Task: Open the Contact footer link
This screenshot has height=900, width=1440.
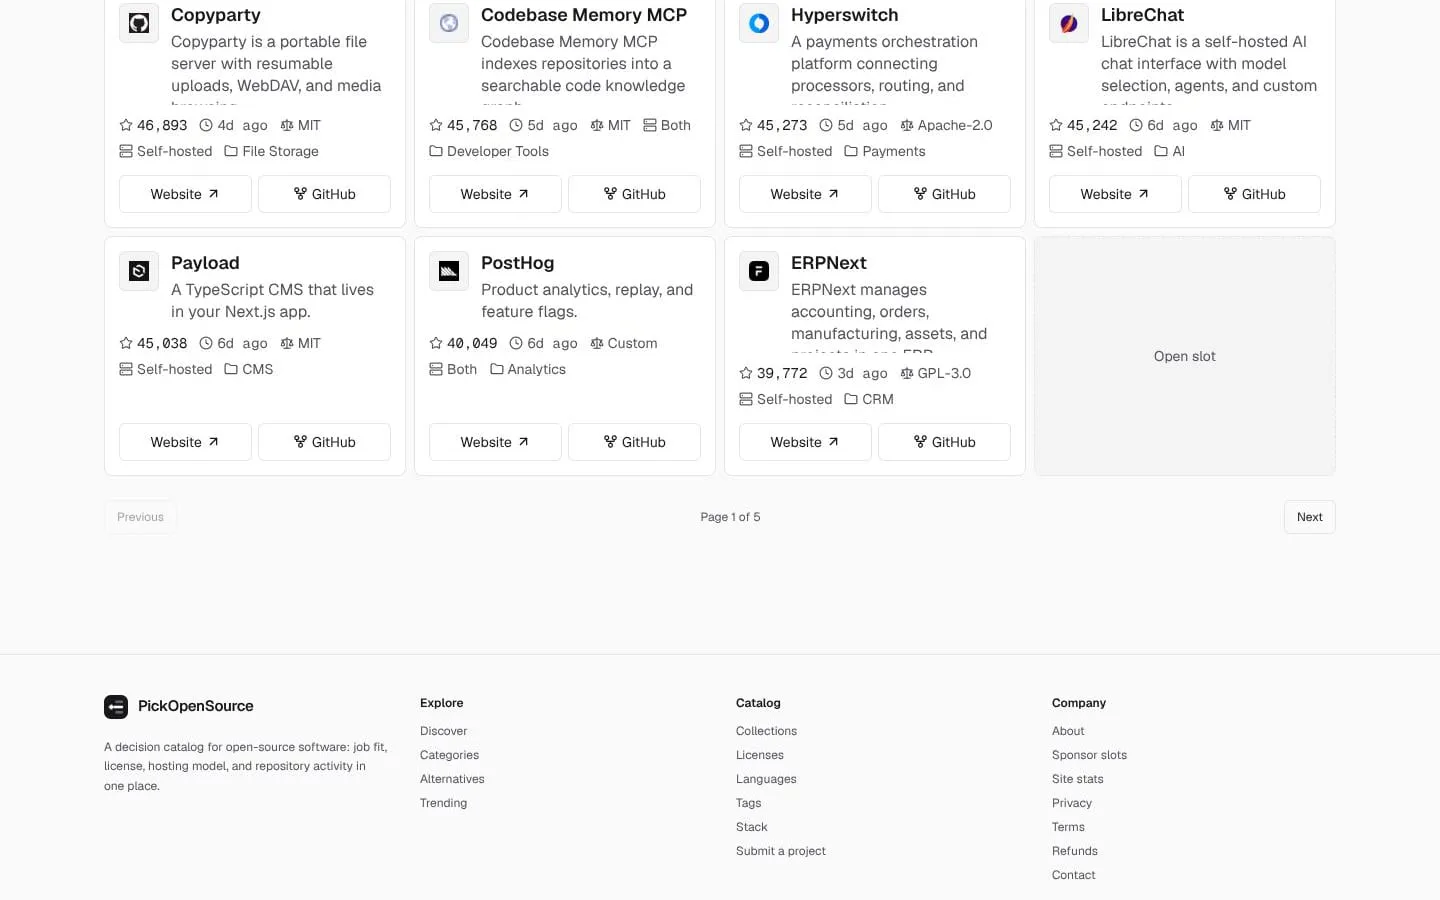Action: tap(1073, 875)
